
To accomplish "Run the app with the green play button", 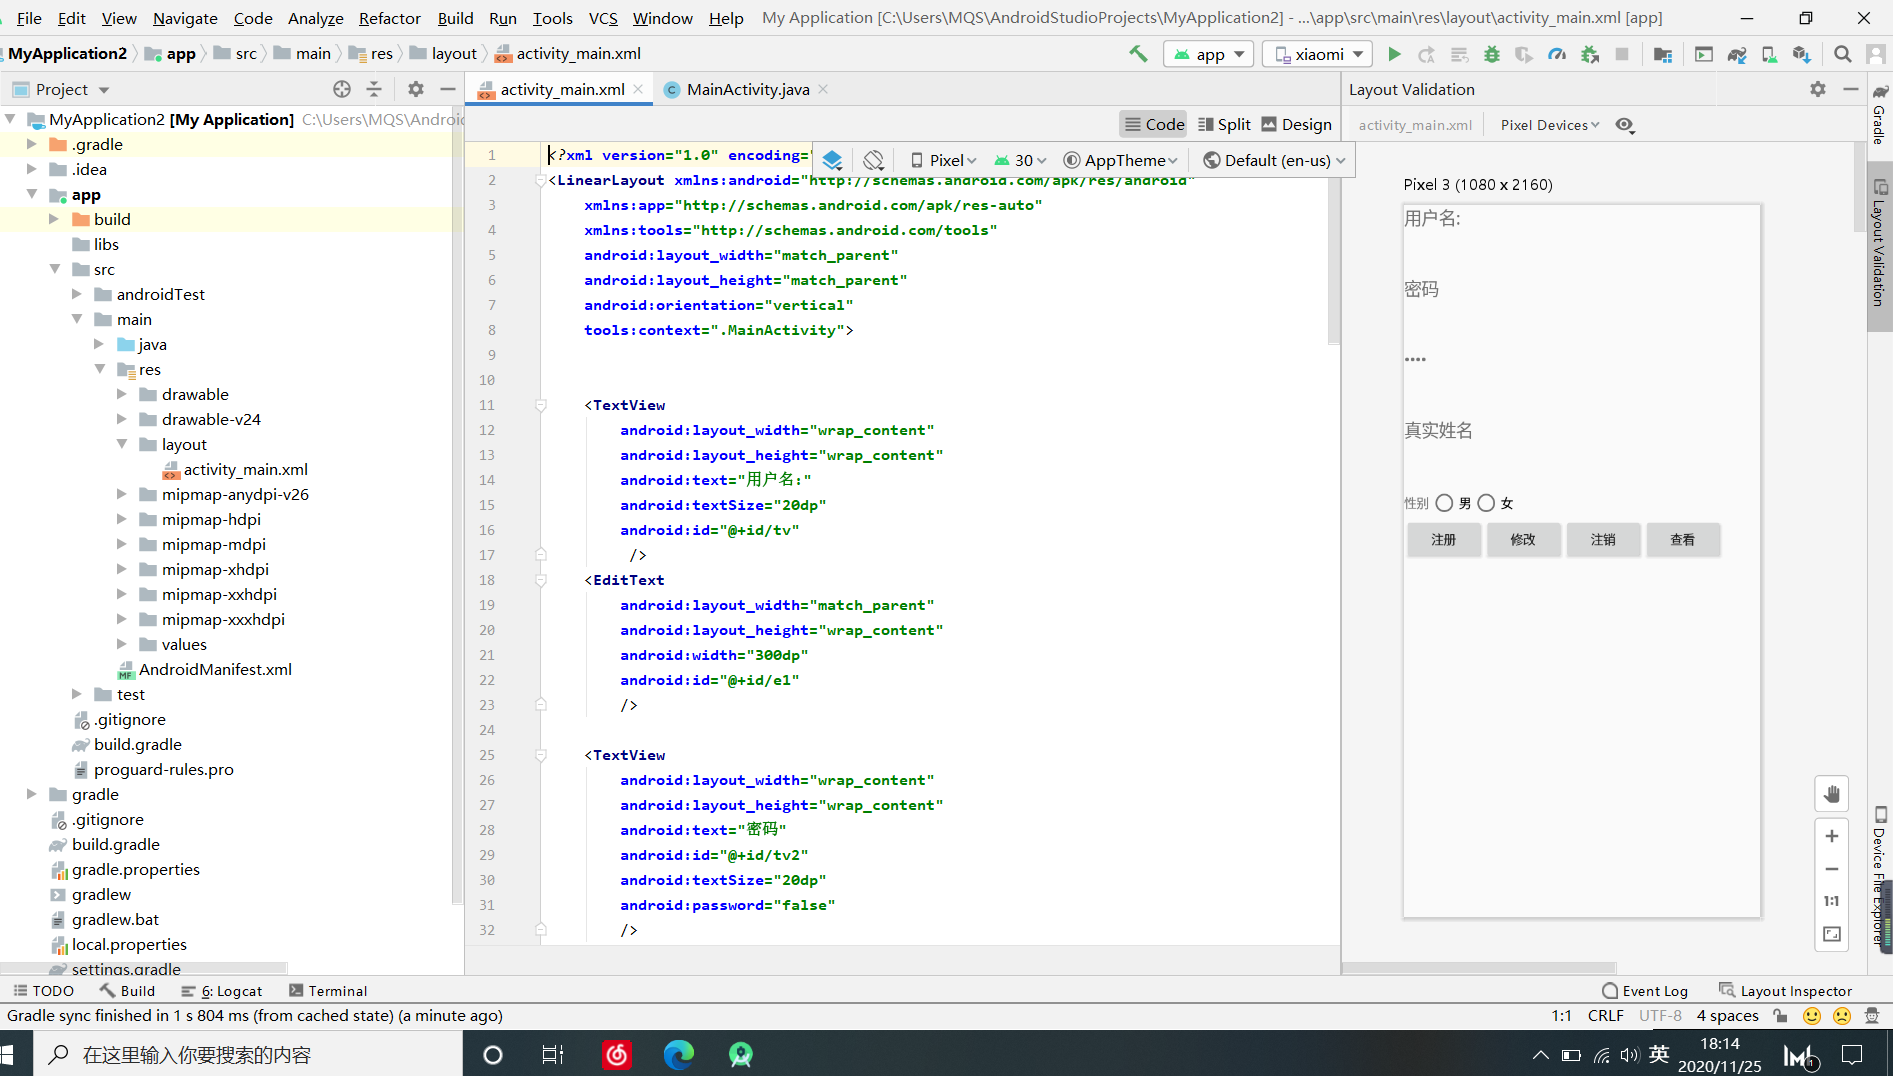I will (x=1394, y=54).
